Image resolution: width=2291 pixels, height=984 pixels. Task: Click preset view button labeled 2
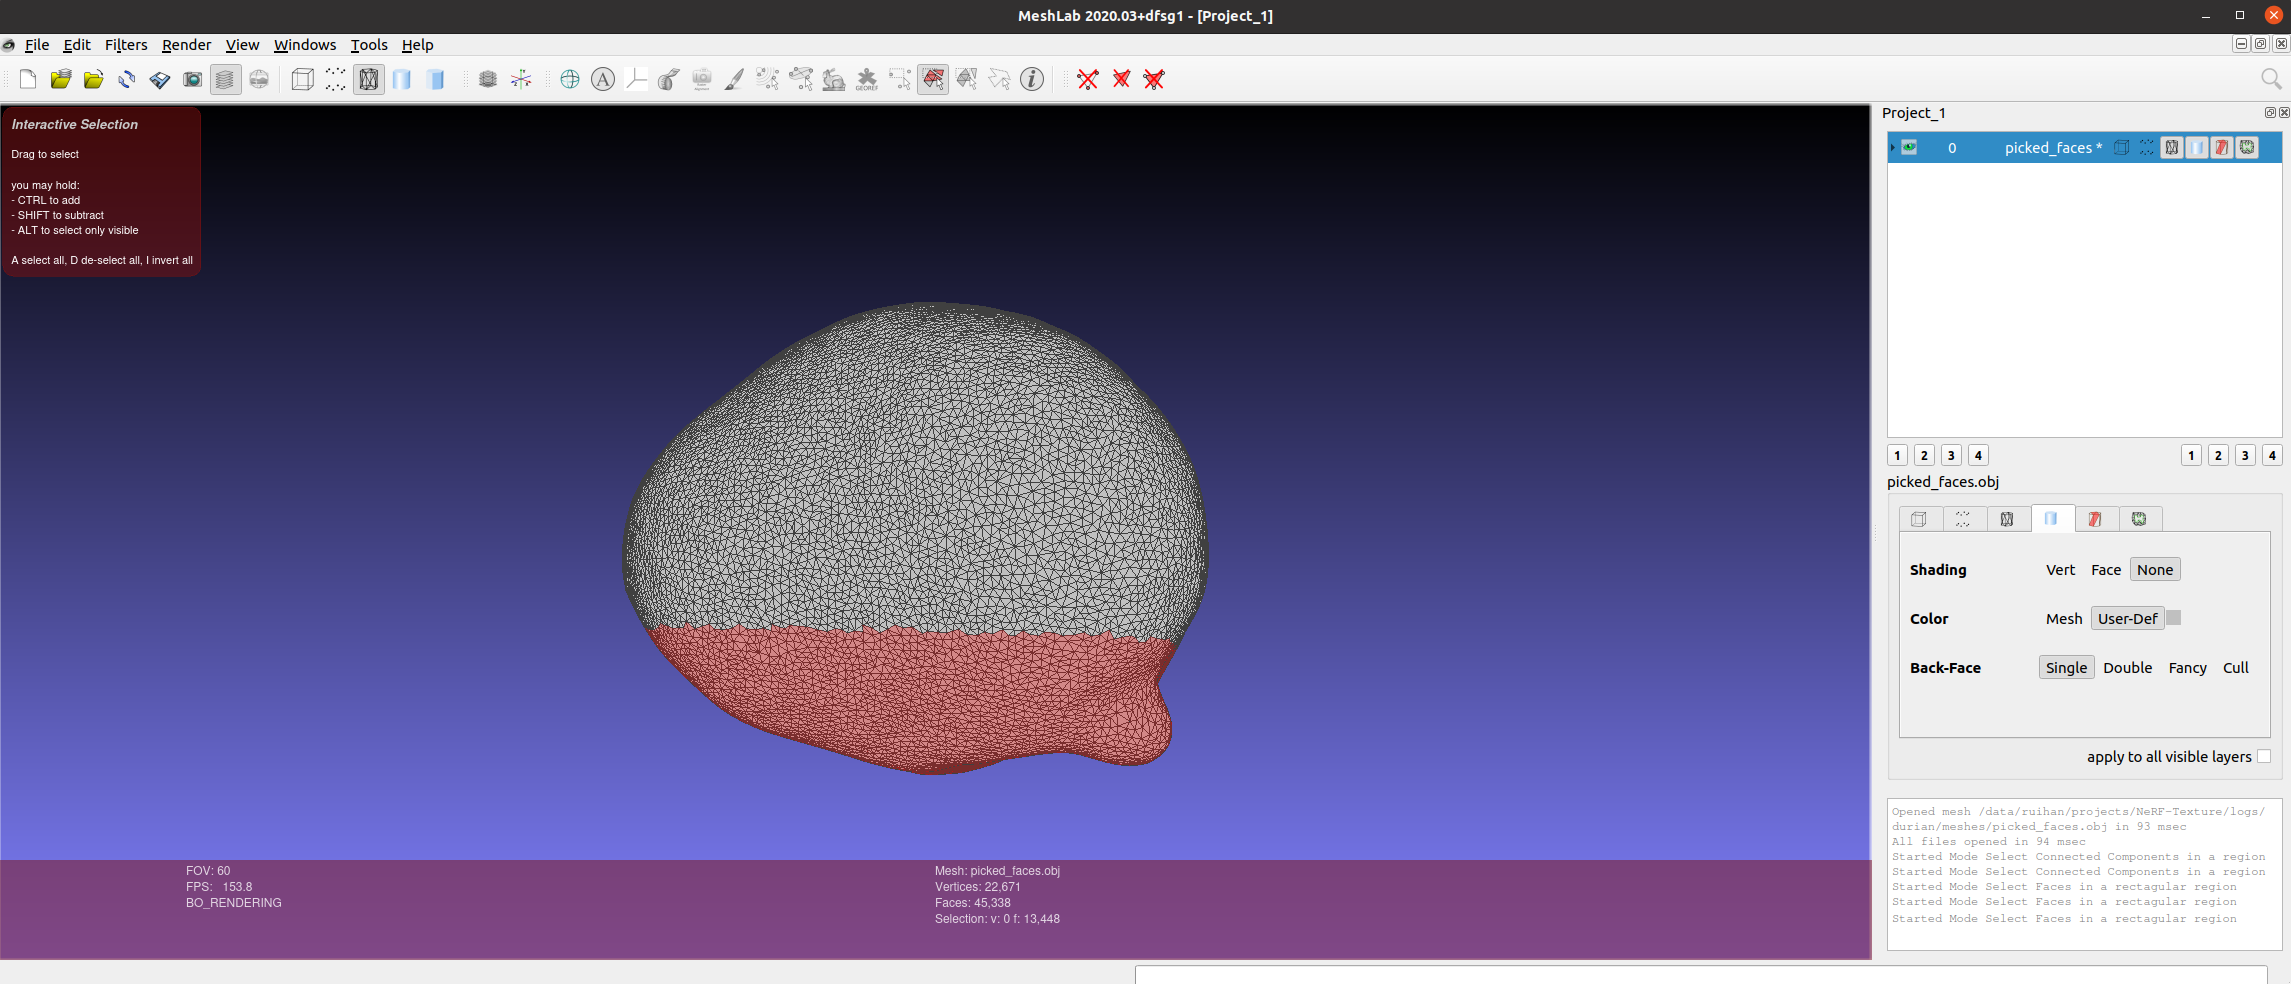point(1924,455)
